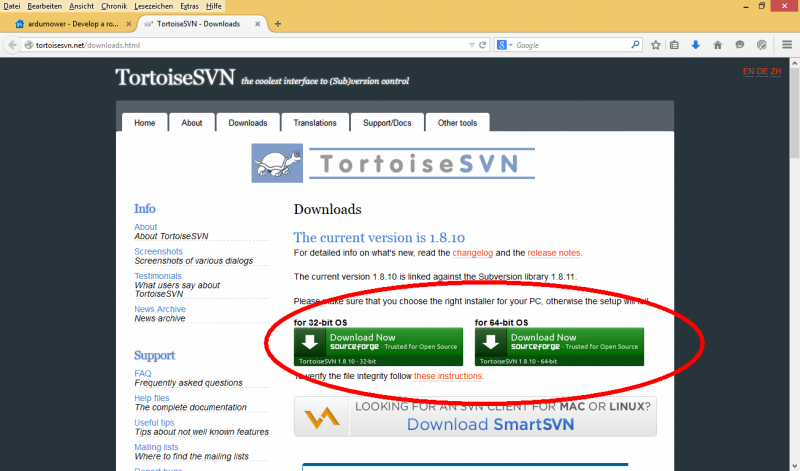This screenshot has height=471, width=800.
Task: Open the Mailing lists sidebar link
Action: click(x=156, y=447)
